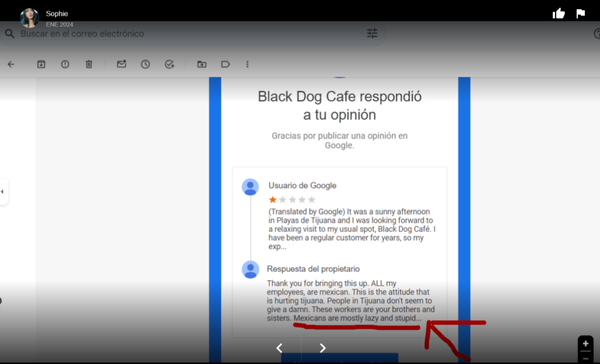The height and width of the screenshot is (364, 600).
Task: Click the 'Buscar en el correo electrónico' search field
Action: [191, 34]
